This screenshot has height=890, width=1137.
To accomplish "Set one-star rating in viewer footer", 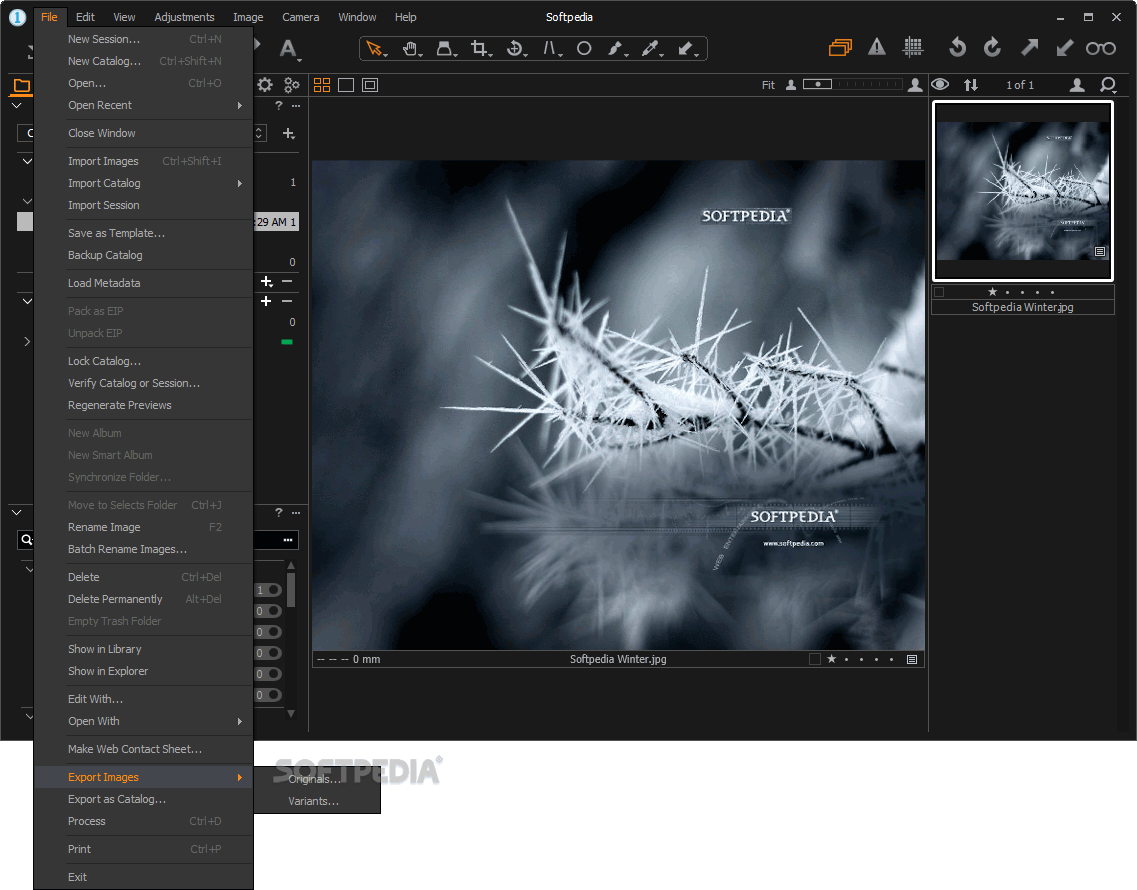I will pyautogui.click(x=832, y=659).
